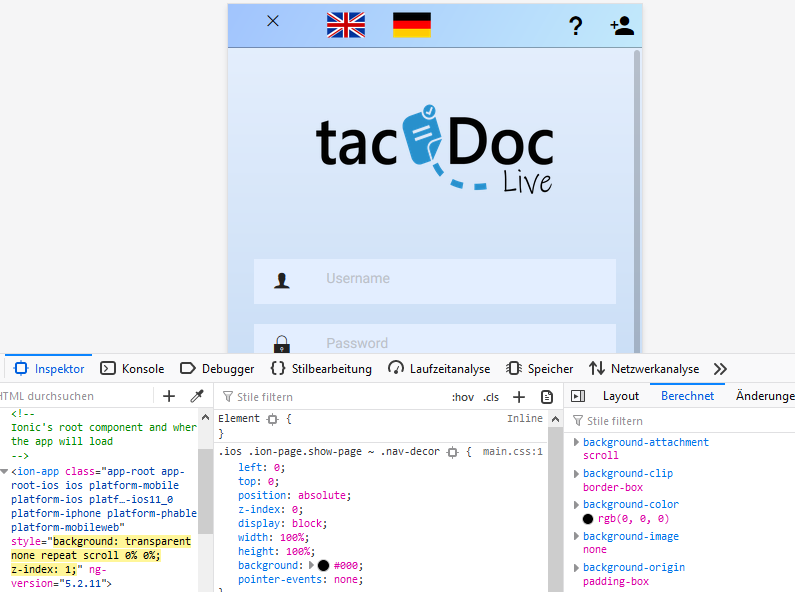Focus the HTML durchsuchen search field

pyautogui.click(x=76, y=396)
